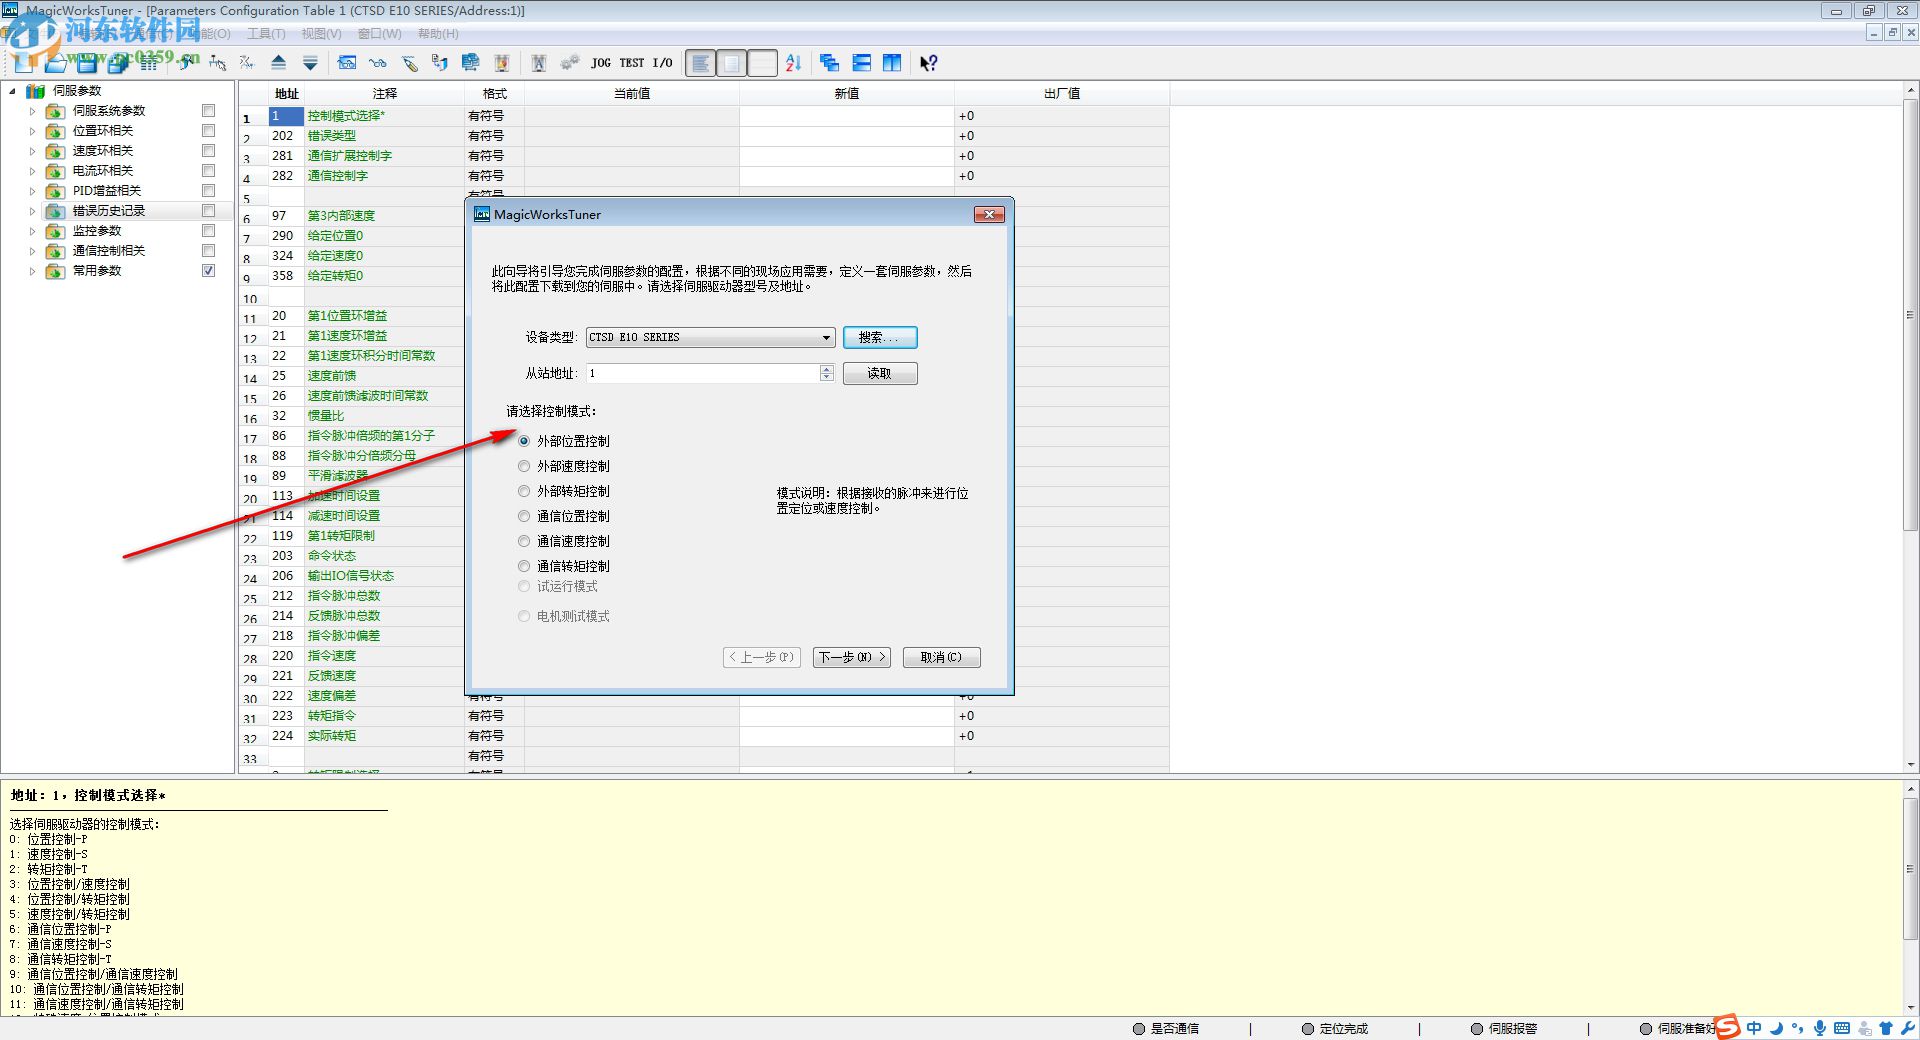Open the Sogou wrench toolbox icon
Viewport: 1920px width, 1040px height.
(1908, 1028)
